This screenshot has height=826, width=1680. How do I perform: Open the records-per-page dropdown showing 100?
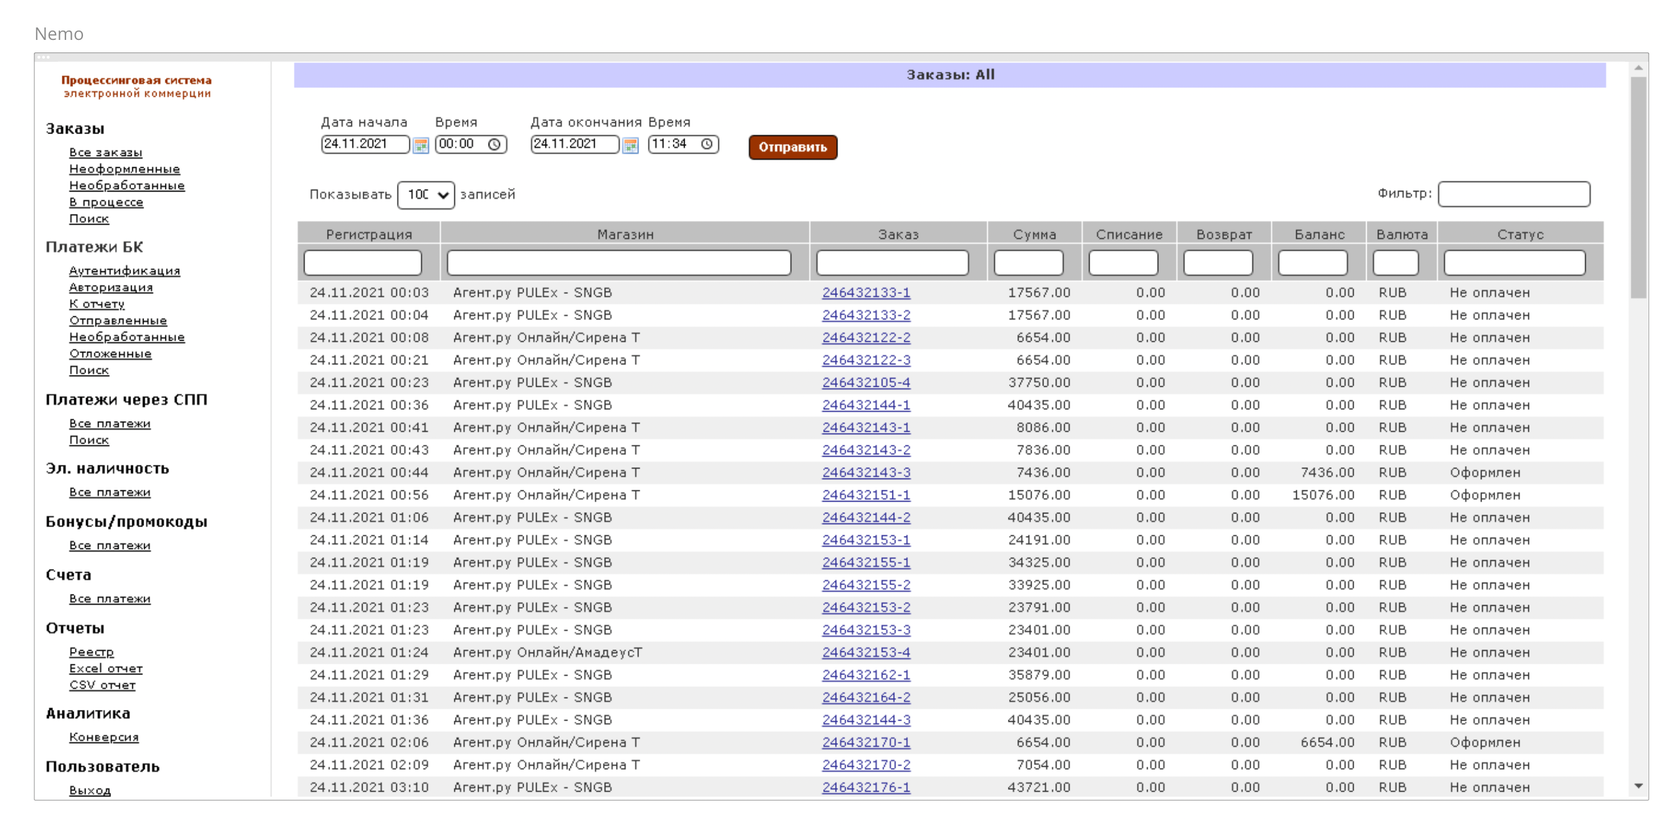[x=426, y=194]
